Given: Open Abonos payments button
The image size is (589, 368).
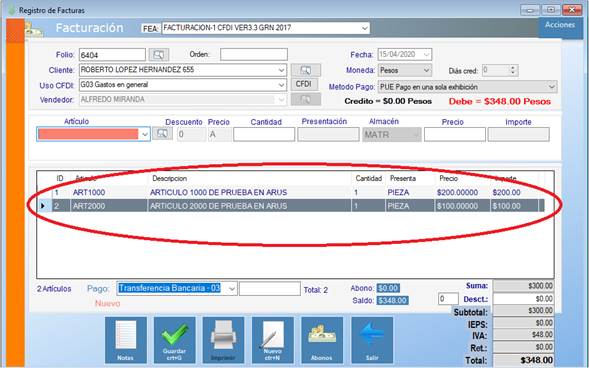Looking at the screenshot, I should [x=322, y=340].
